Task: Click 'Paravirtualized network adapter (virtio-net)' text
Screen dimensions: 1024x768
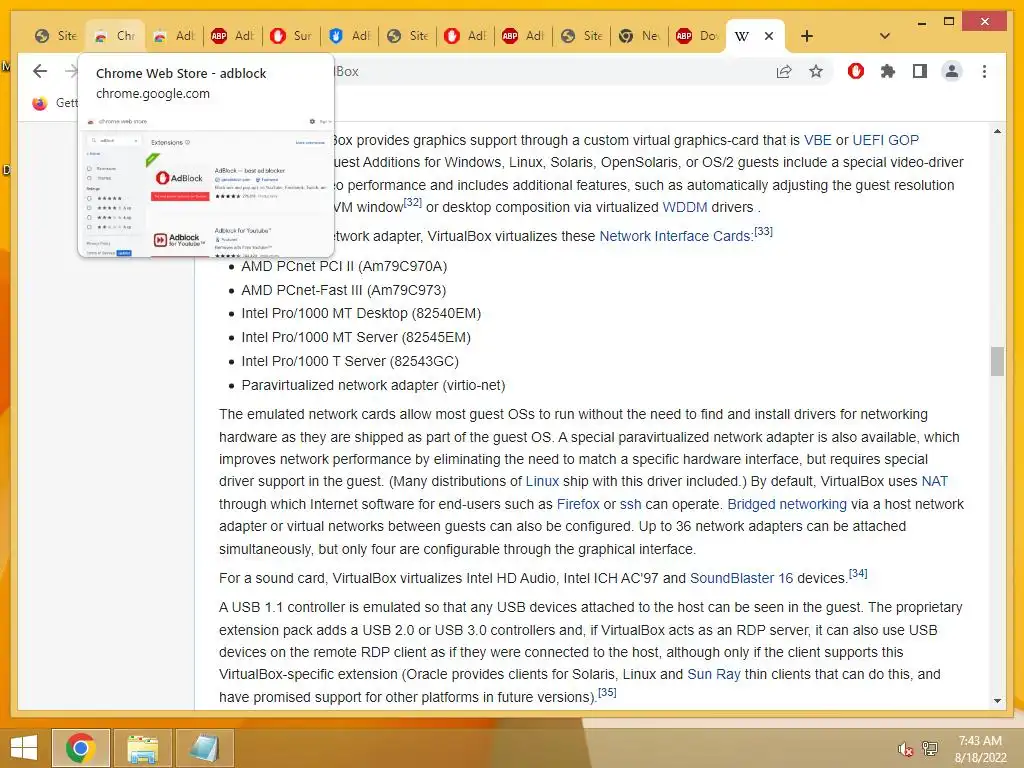Action: pyautogui.click(x=374, y=385)
